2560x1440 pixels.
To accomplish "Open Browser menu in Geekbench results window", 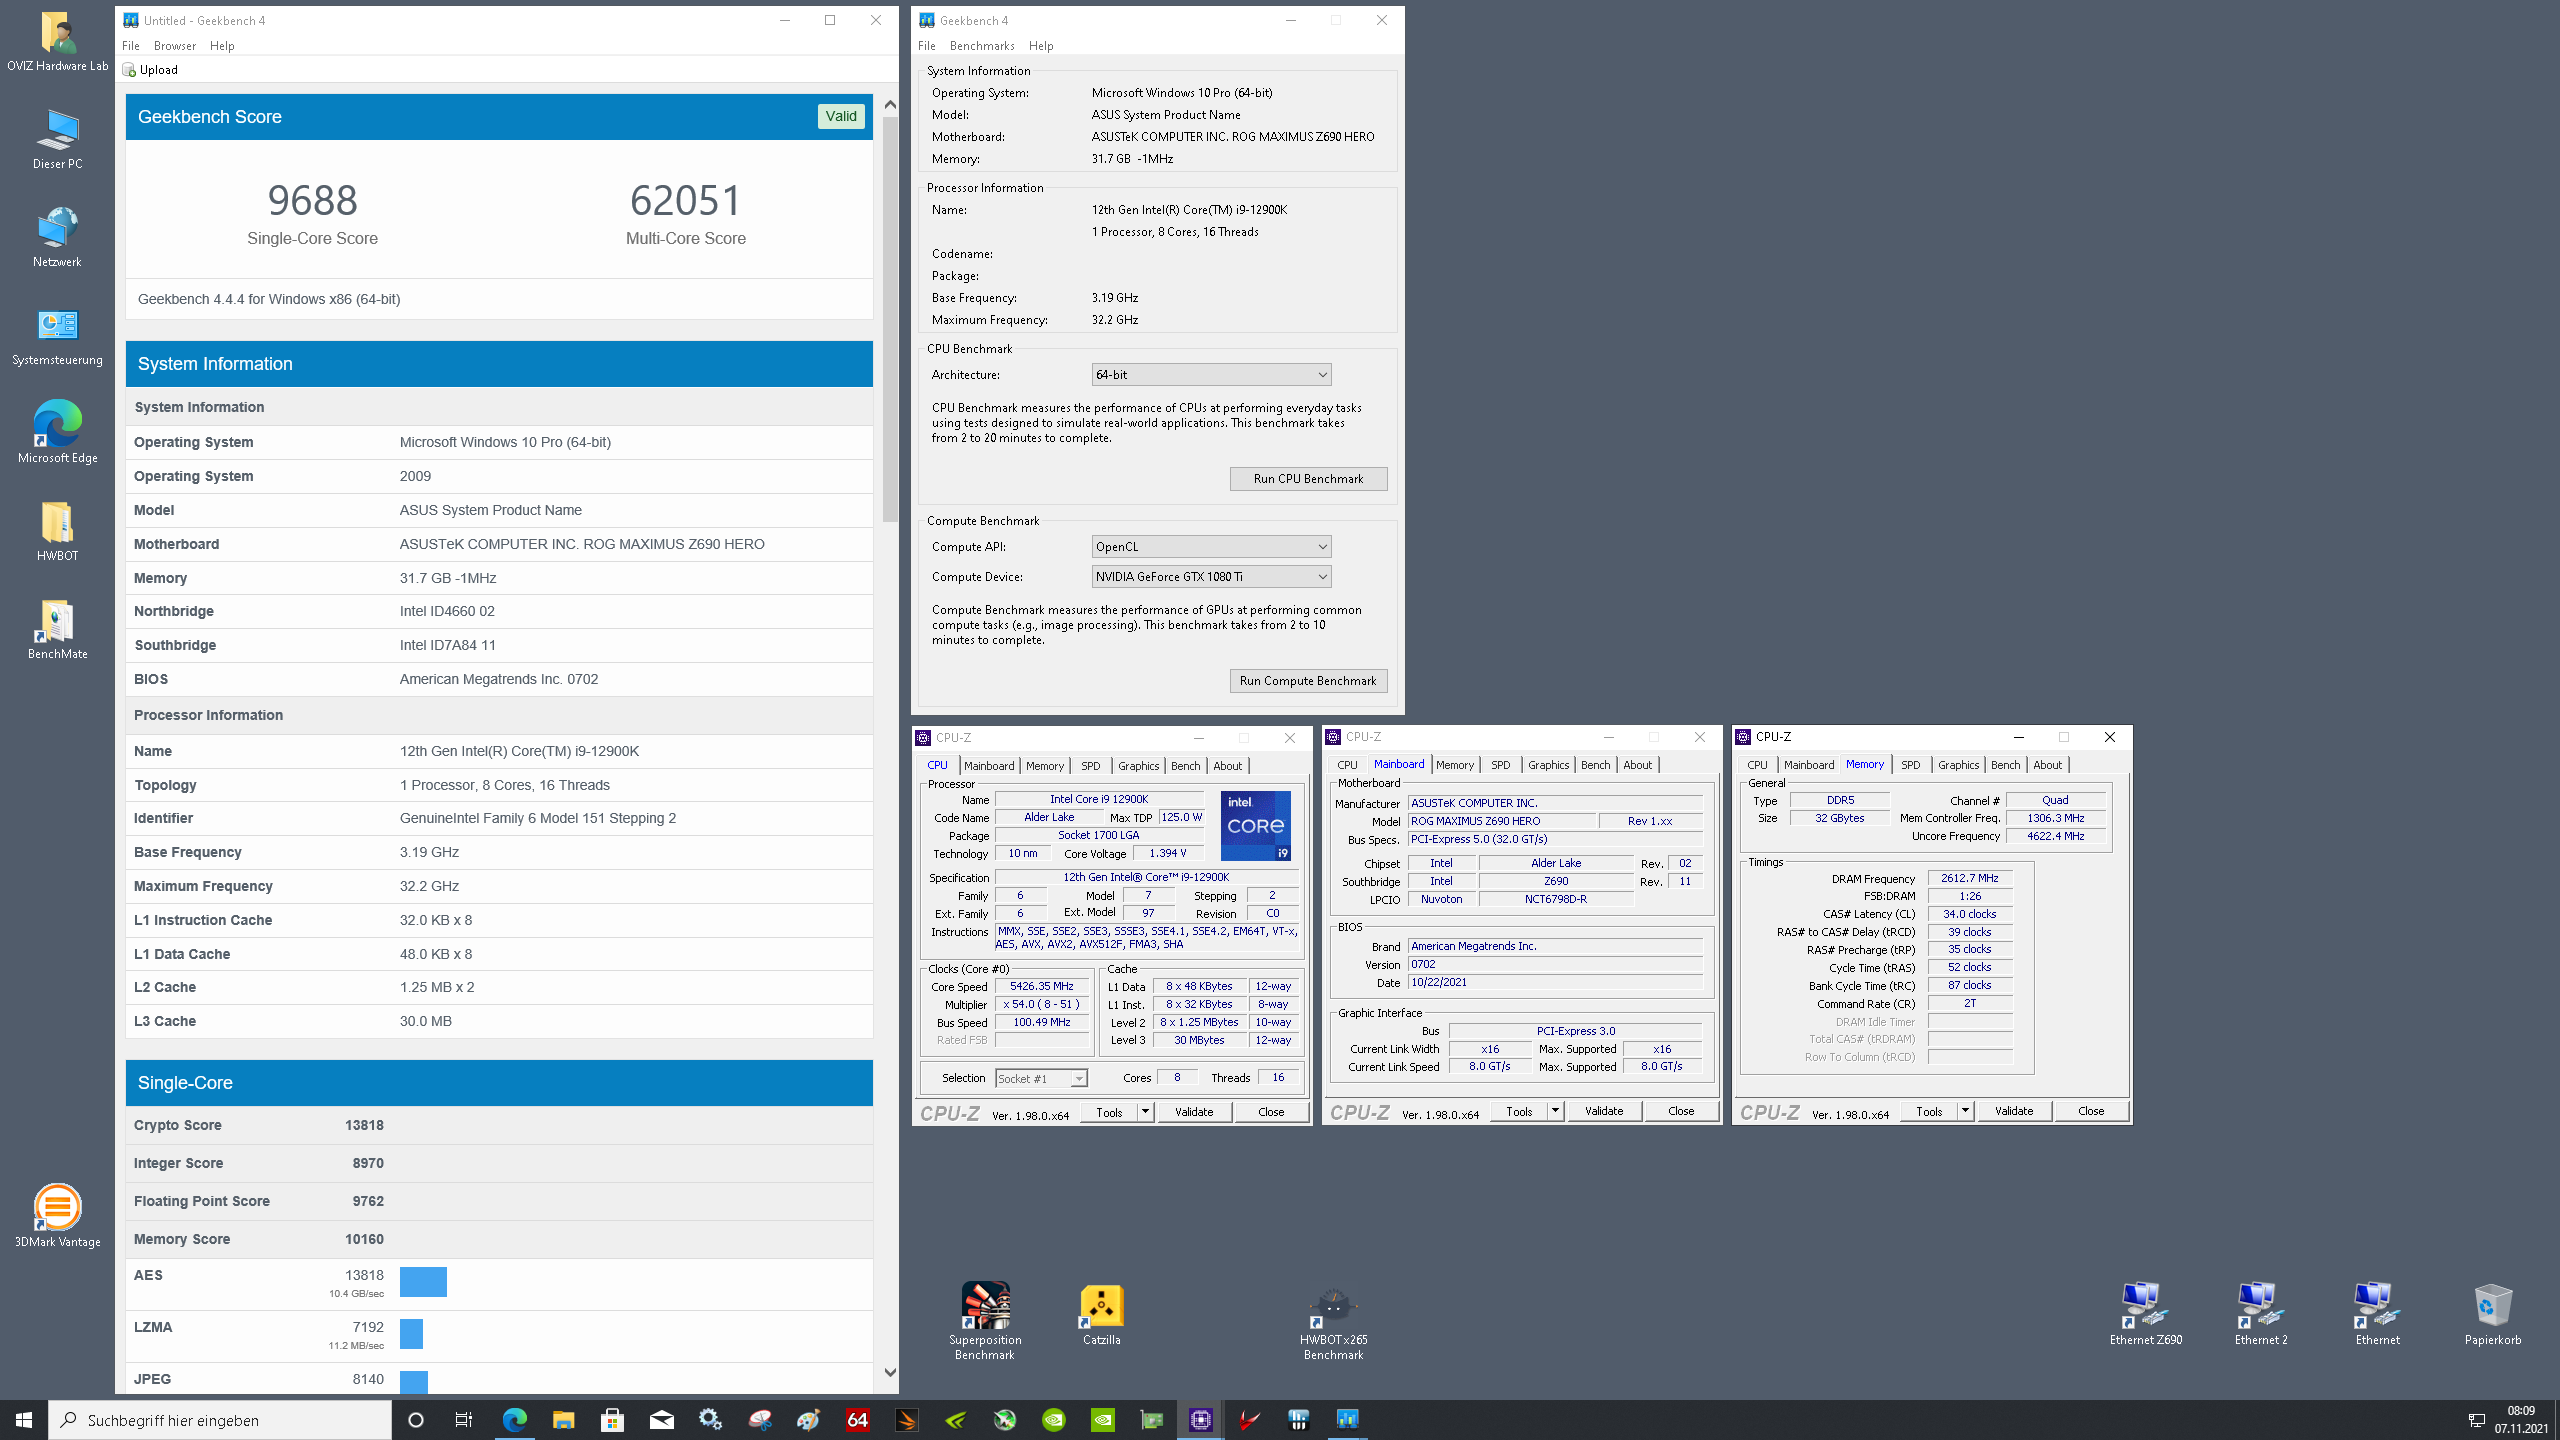I will point(175,46).
